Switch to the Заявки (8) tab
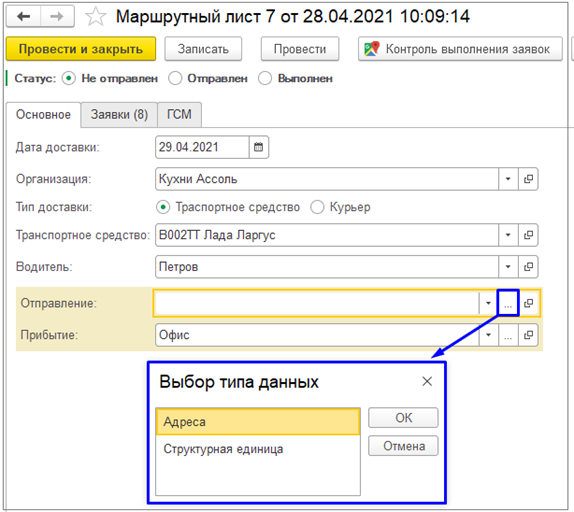 point(119,115)
